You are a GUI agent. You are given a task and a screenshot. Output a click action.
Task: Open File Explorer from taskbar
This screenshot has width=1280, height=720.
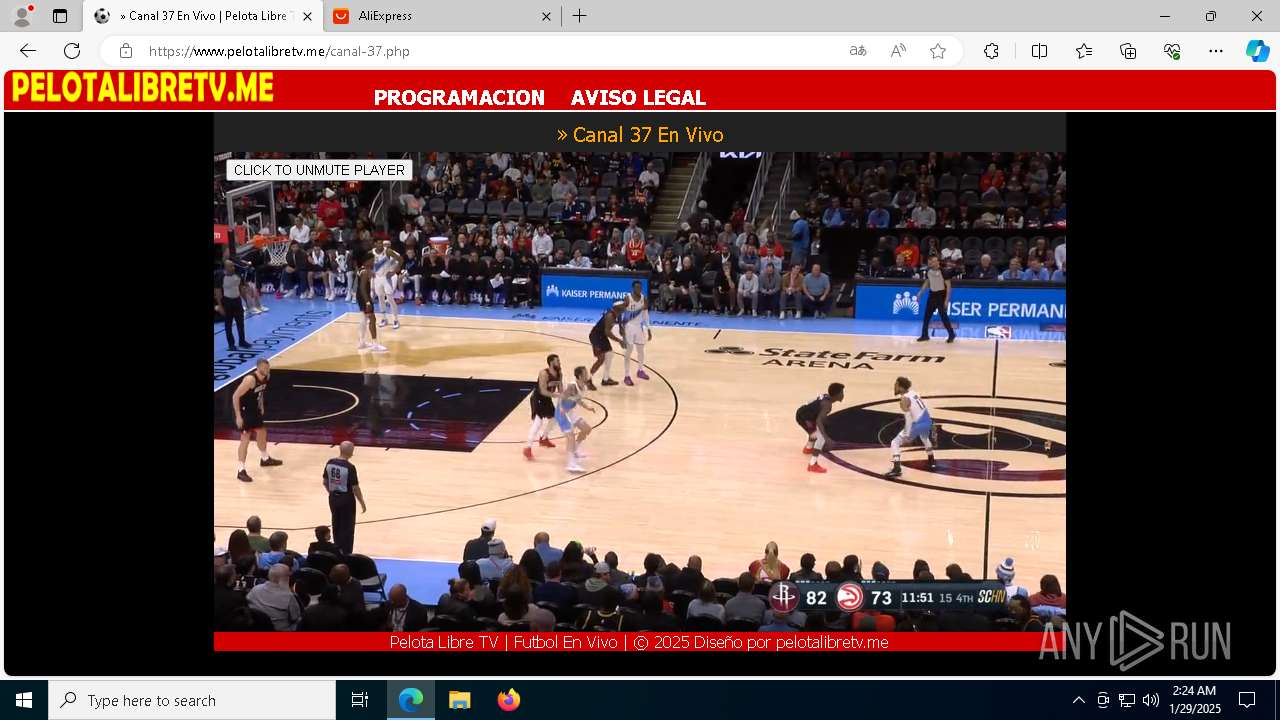click(x=459, y=700)
